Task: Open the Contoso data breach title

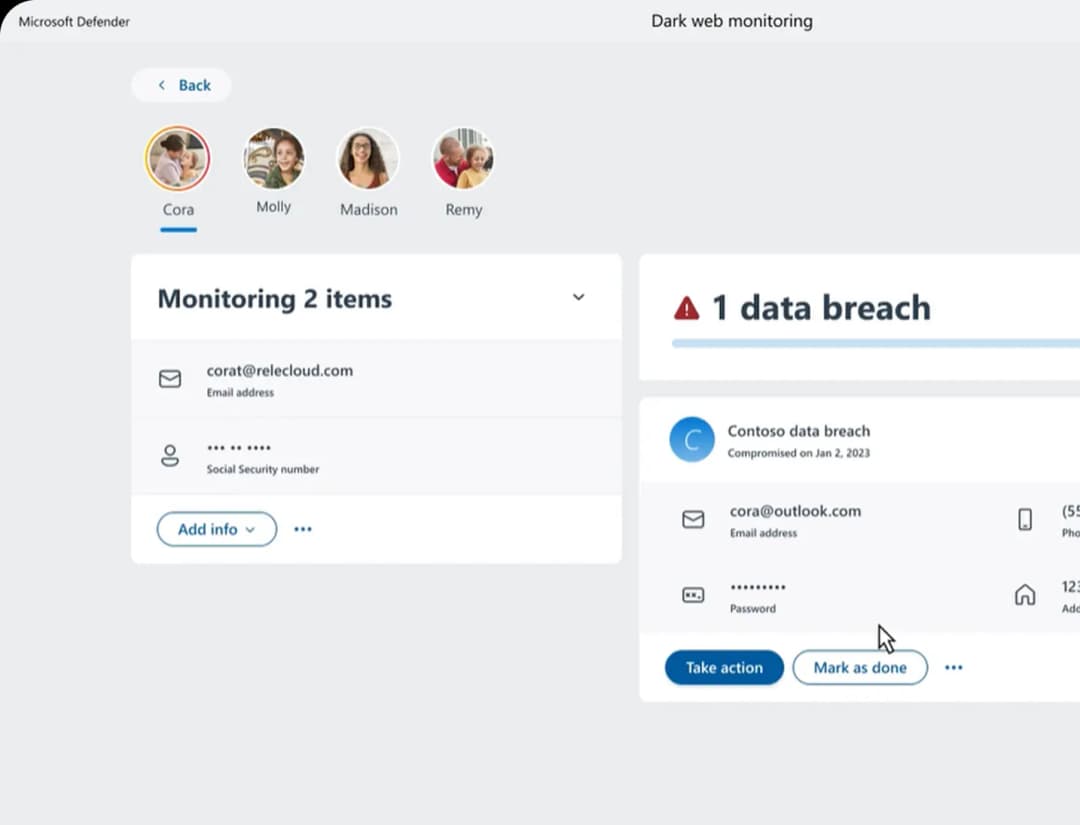Action: pos(799,431)
